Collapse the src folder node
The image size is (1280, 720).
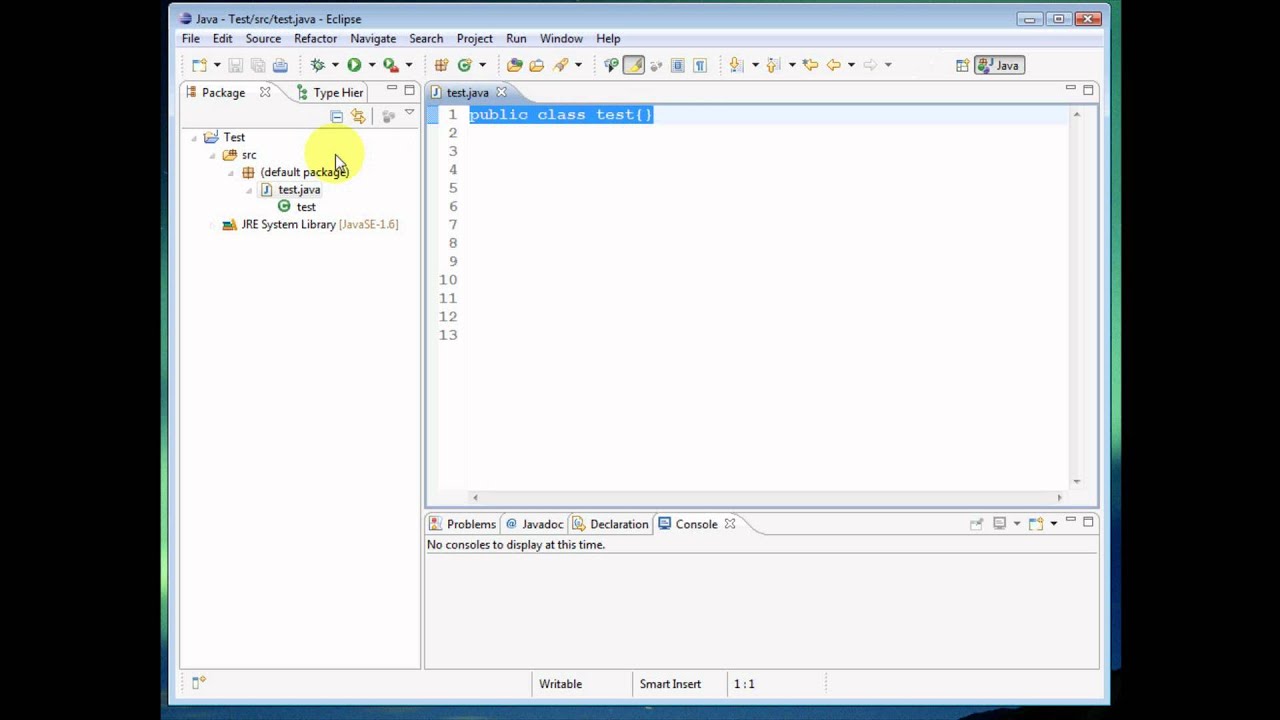coord(212,156)
